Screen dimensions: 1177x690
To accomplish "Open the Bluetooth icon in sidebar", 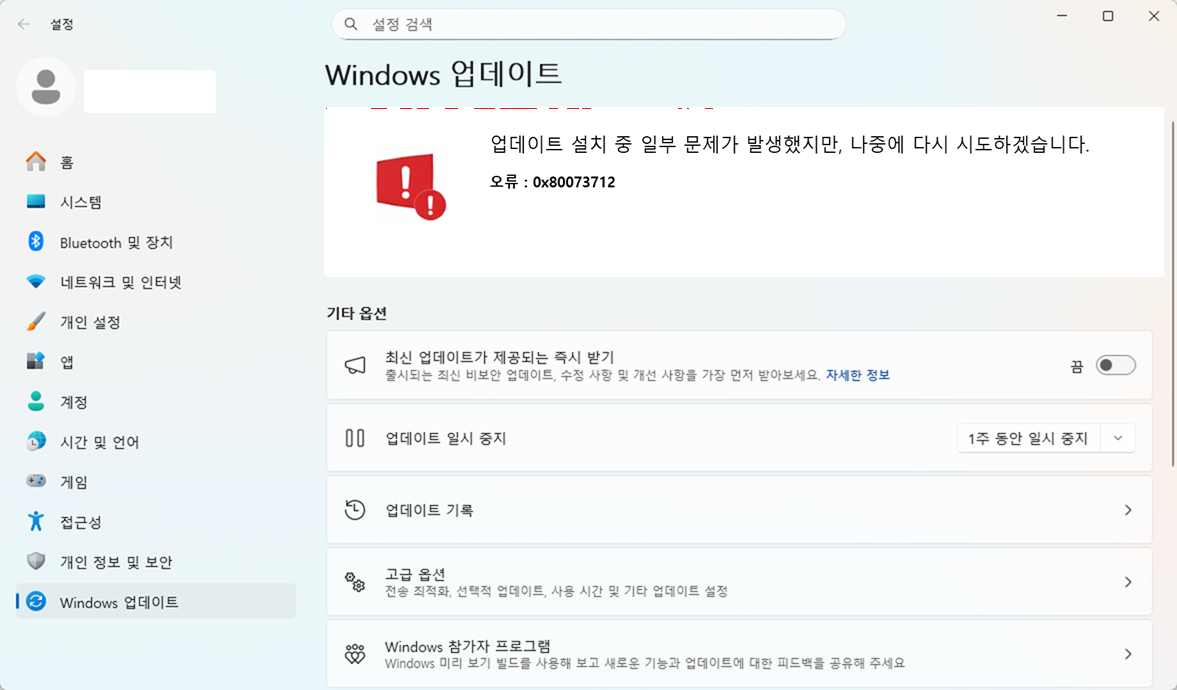I will (35, 241).
